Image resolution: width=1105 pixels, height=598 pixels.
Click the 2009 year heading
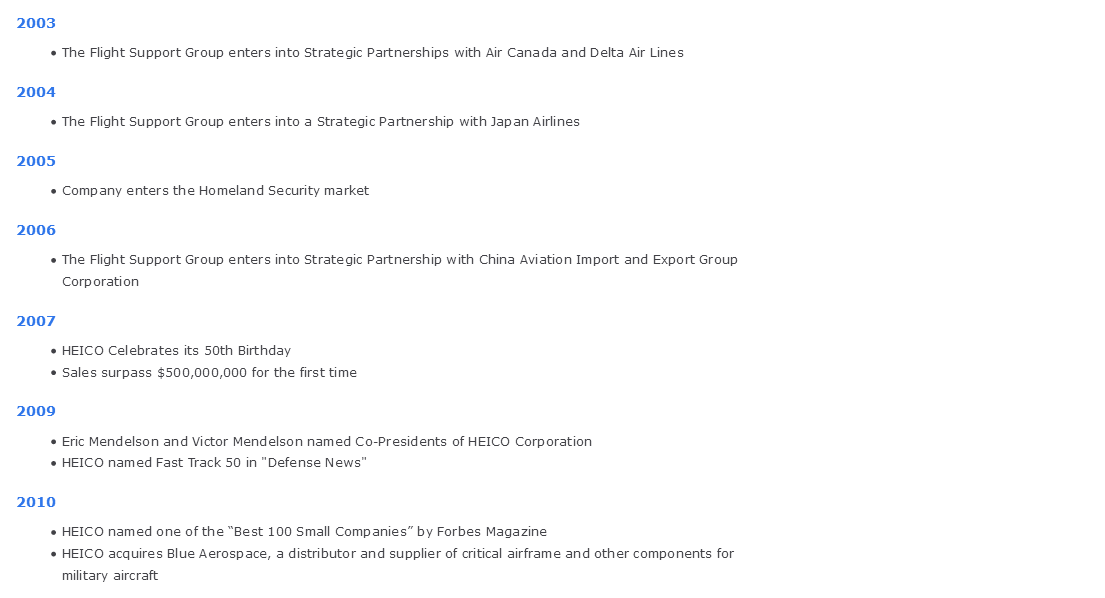36,411
